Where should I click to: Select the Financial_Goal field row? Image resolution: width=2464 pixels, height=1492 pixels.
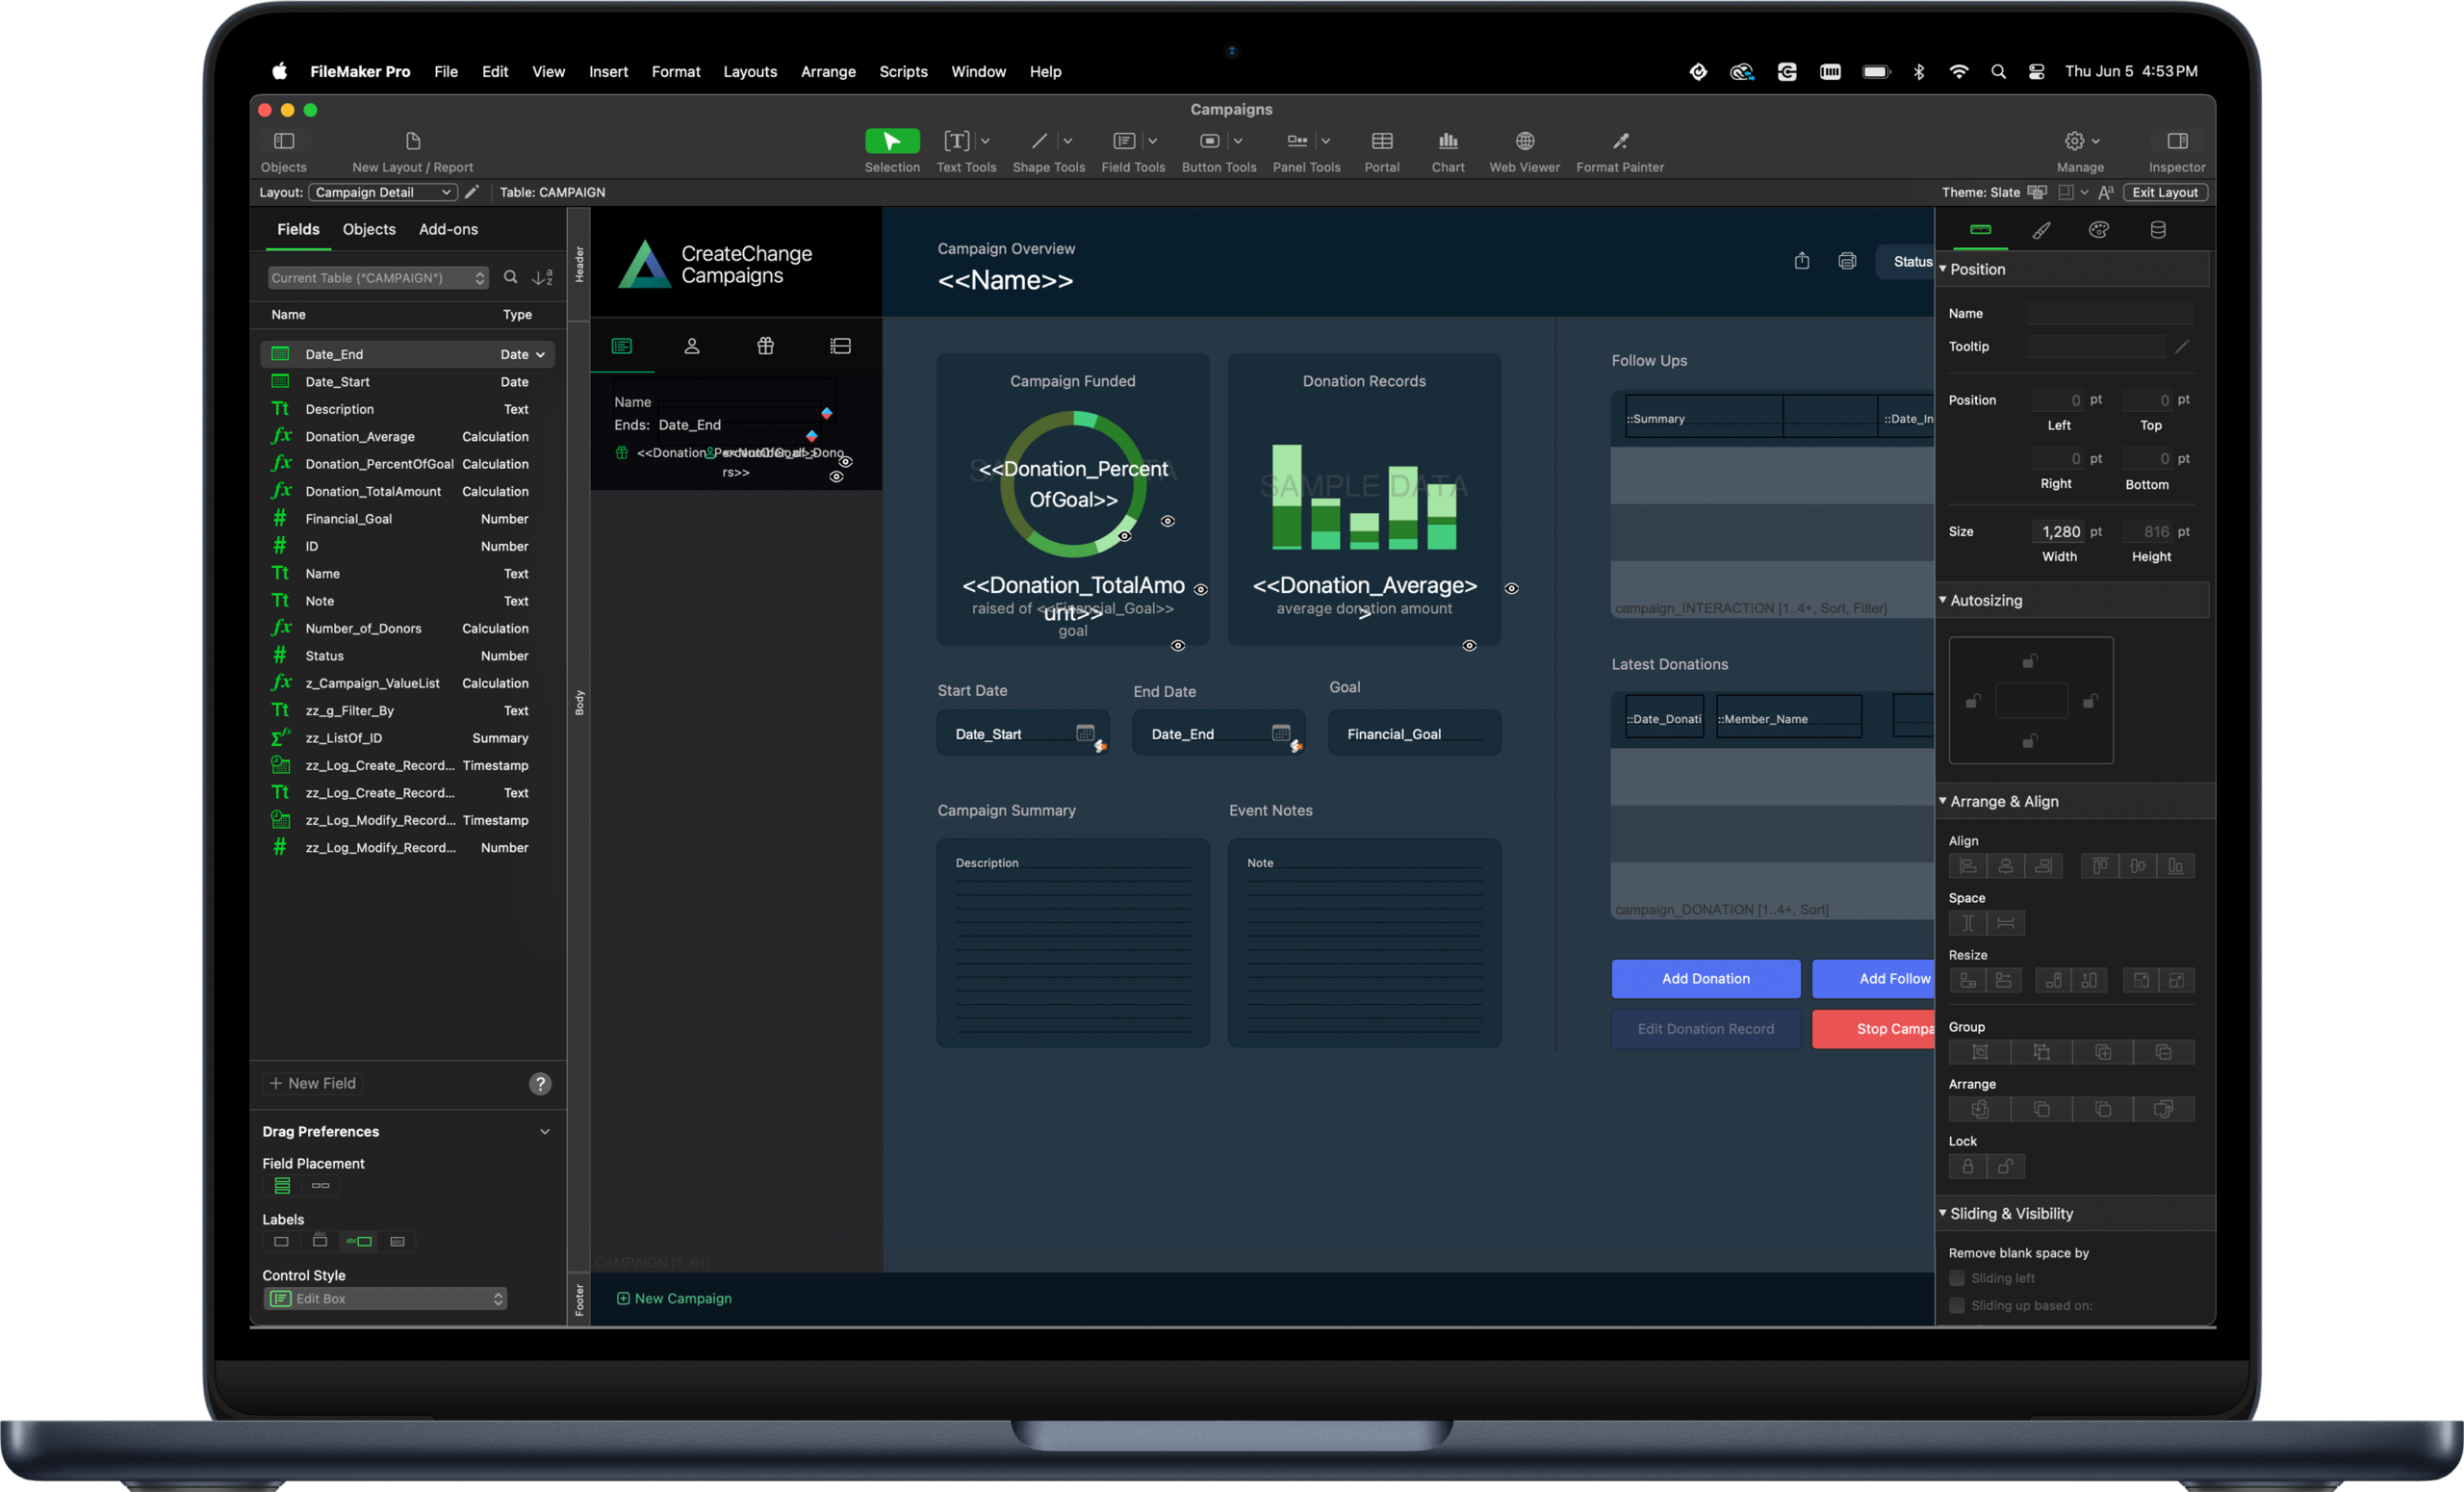point(407,518)
